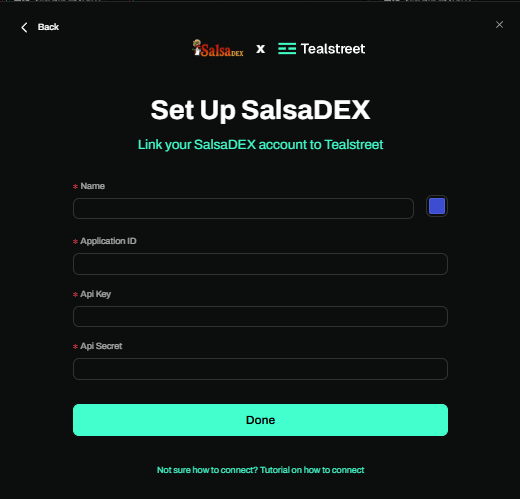Screen dimensions: 520x499
Task: Focus the Api Secret input field
Action: (260, 369)
